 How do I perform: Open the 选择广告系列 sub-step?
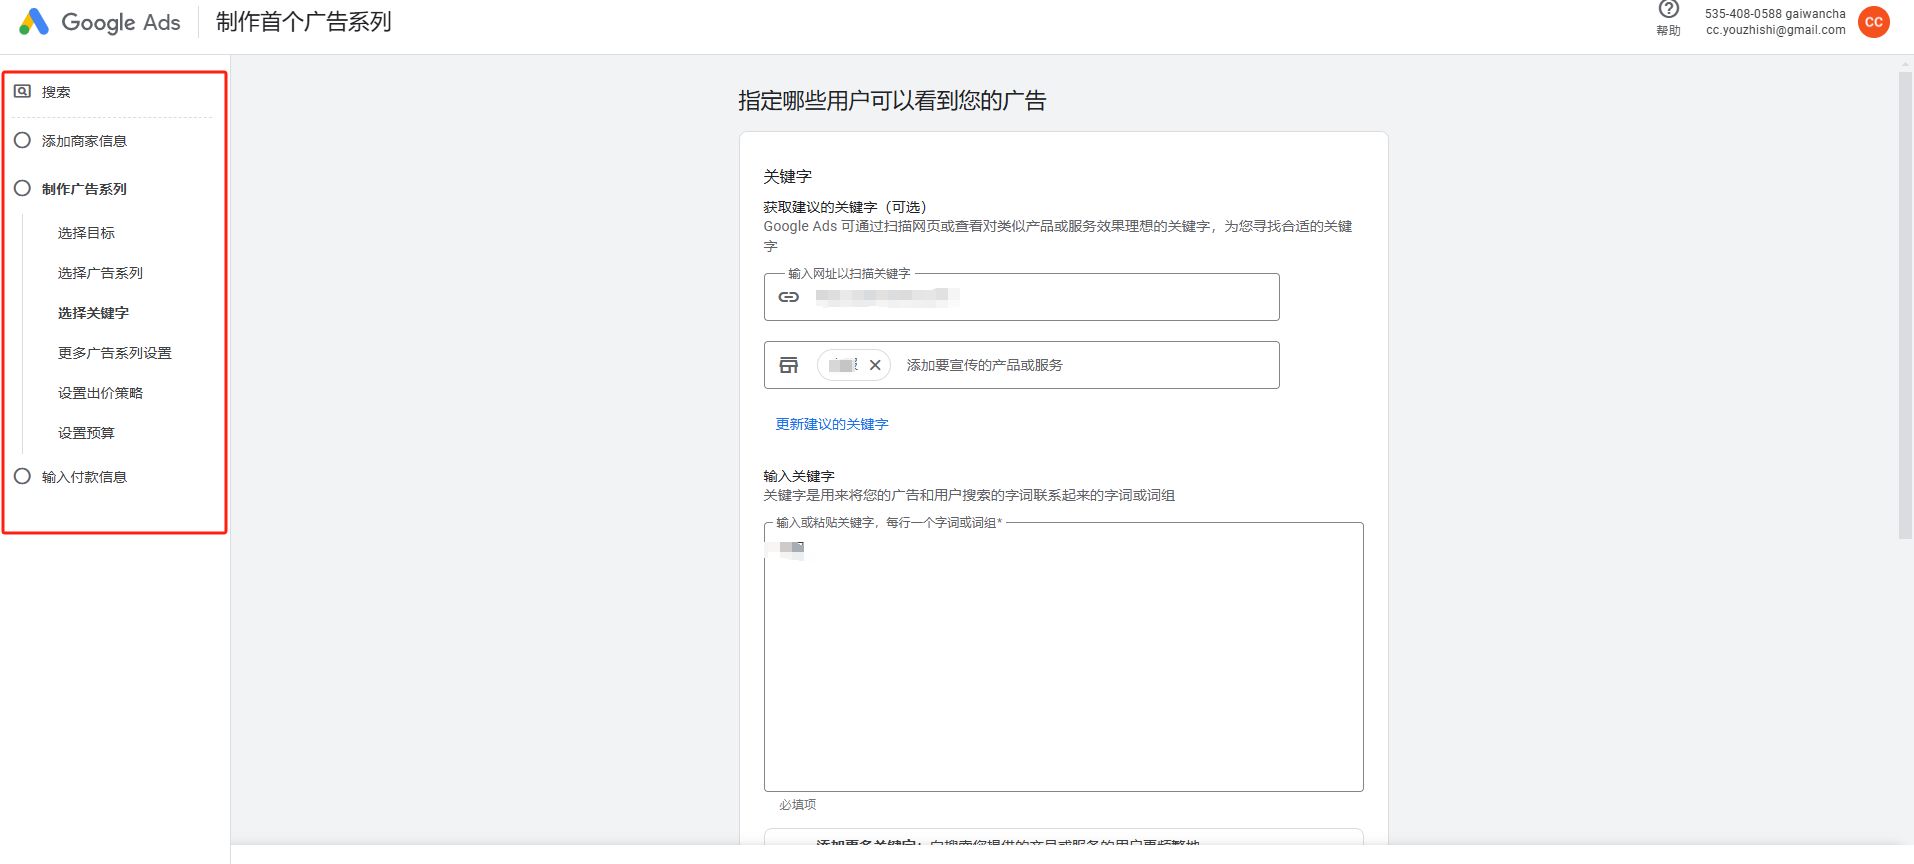tap(100, 273)
